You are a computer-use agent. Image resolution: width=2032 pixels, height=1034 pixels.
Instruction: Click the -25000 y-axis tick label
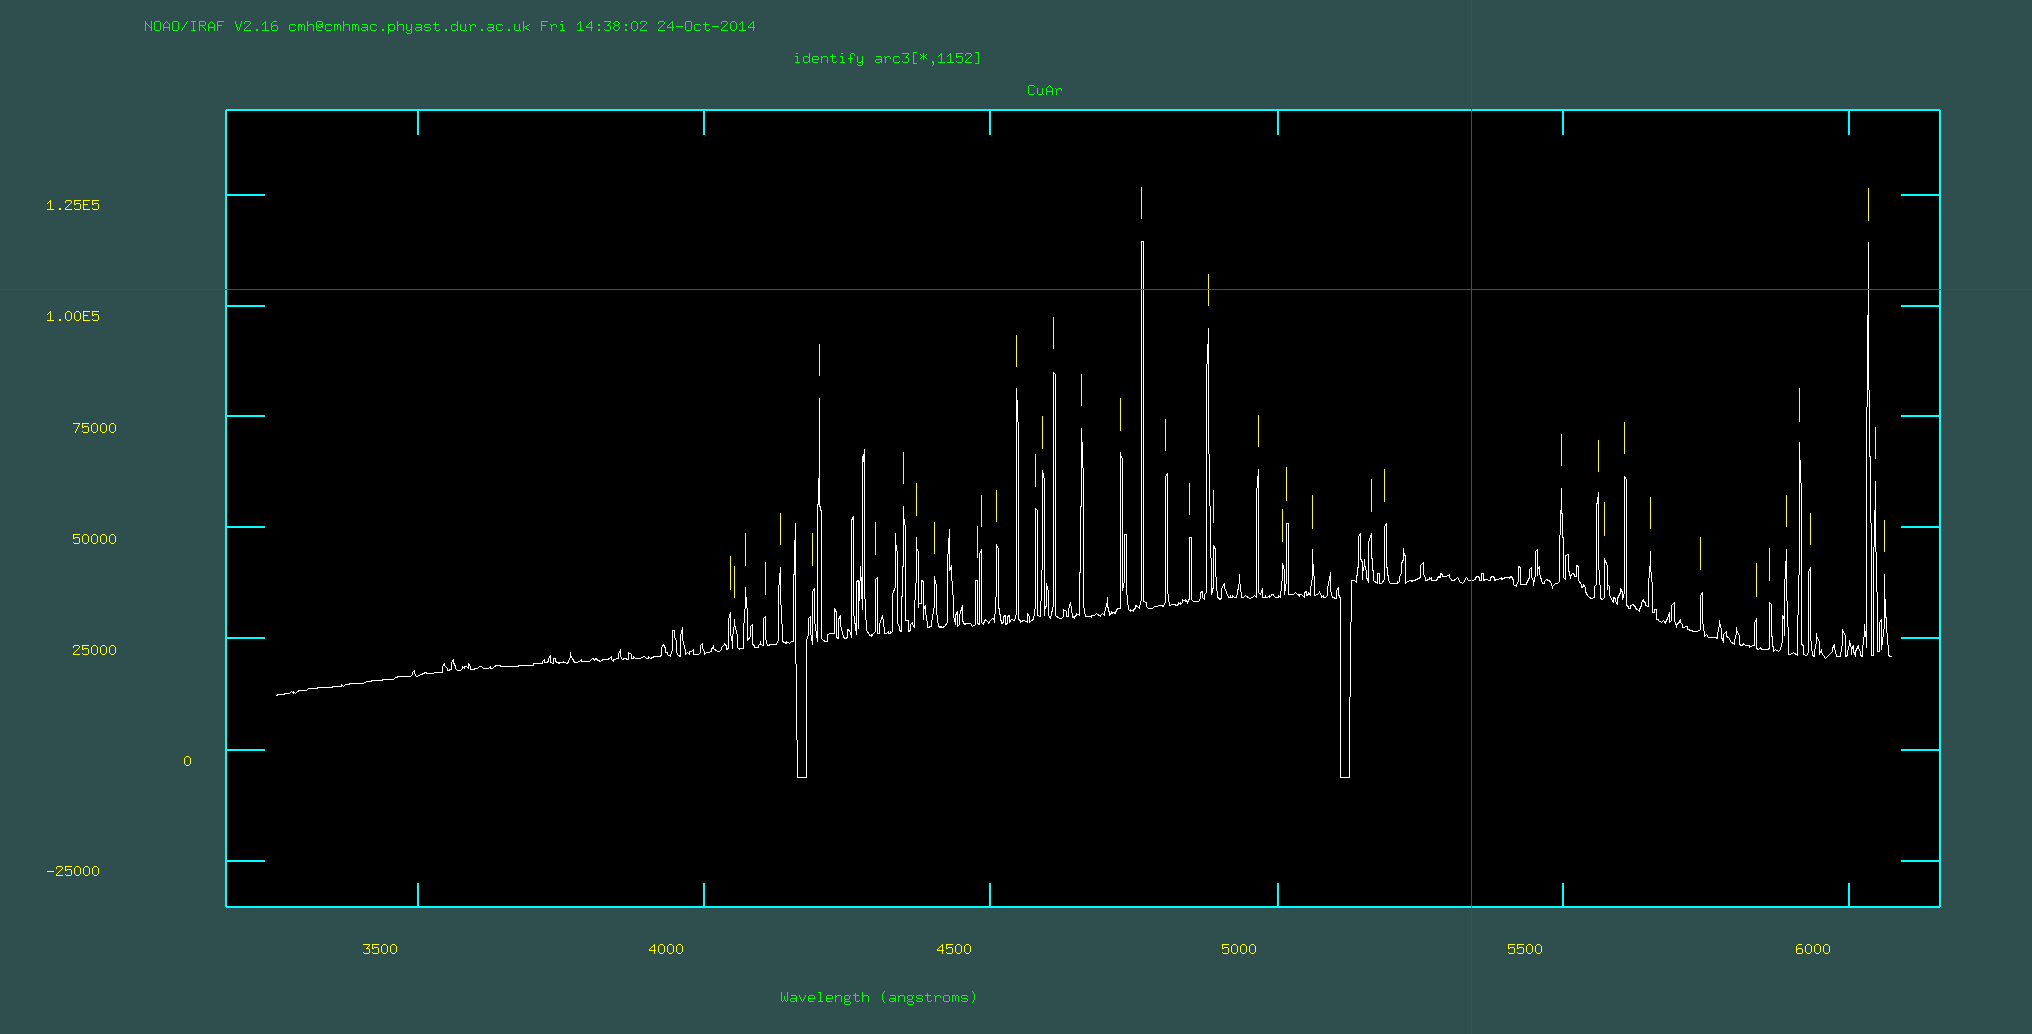coord(73,871)
